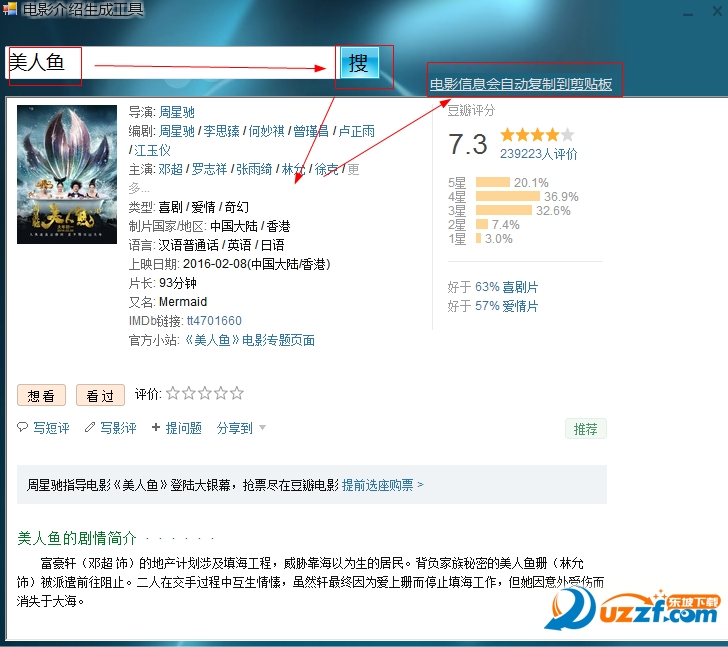Viewport: 728px width, 647px height.
Task: Click the 7.3 Douban score
Action: click(468, 144)
